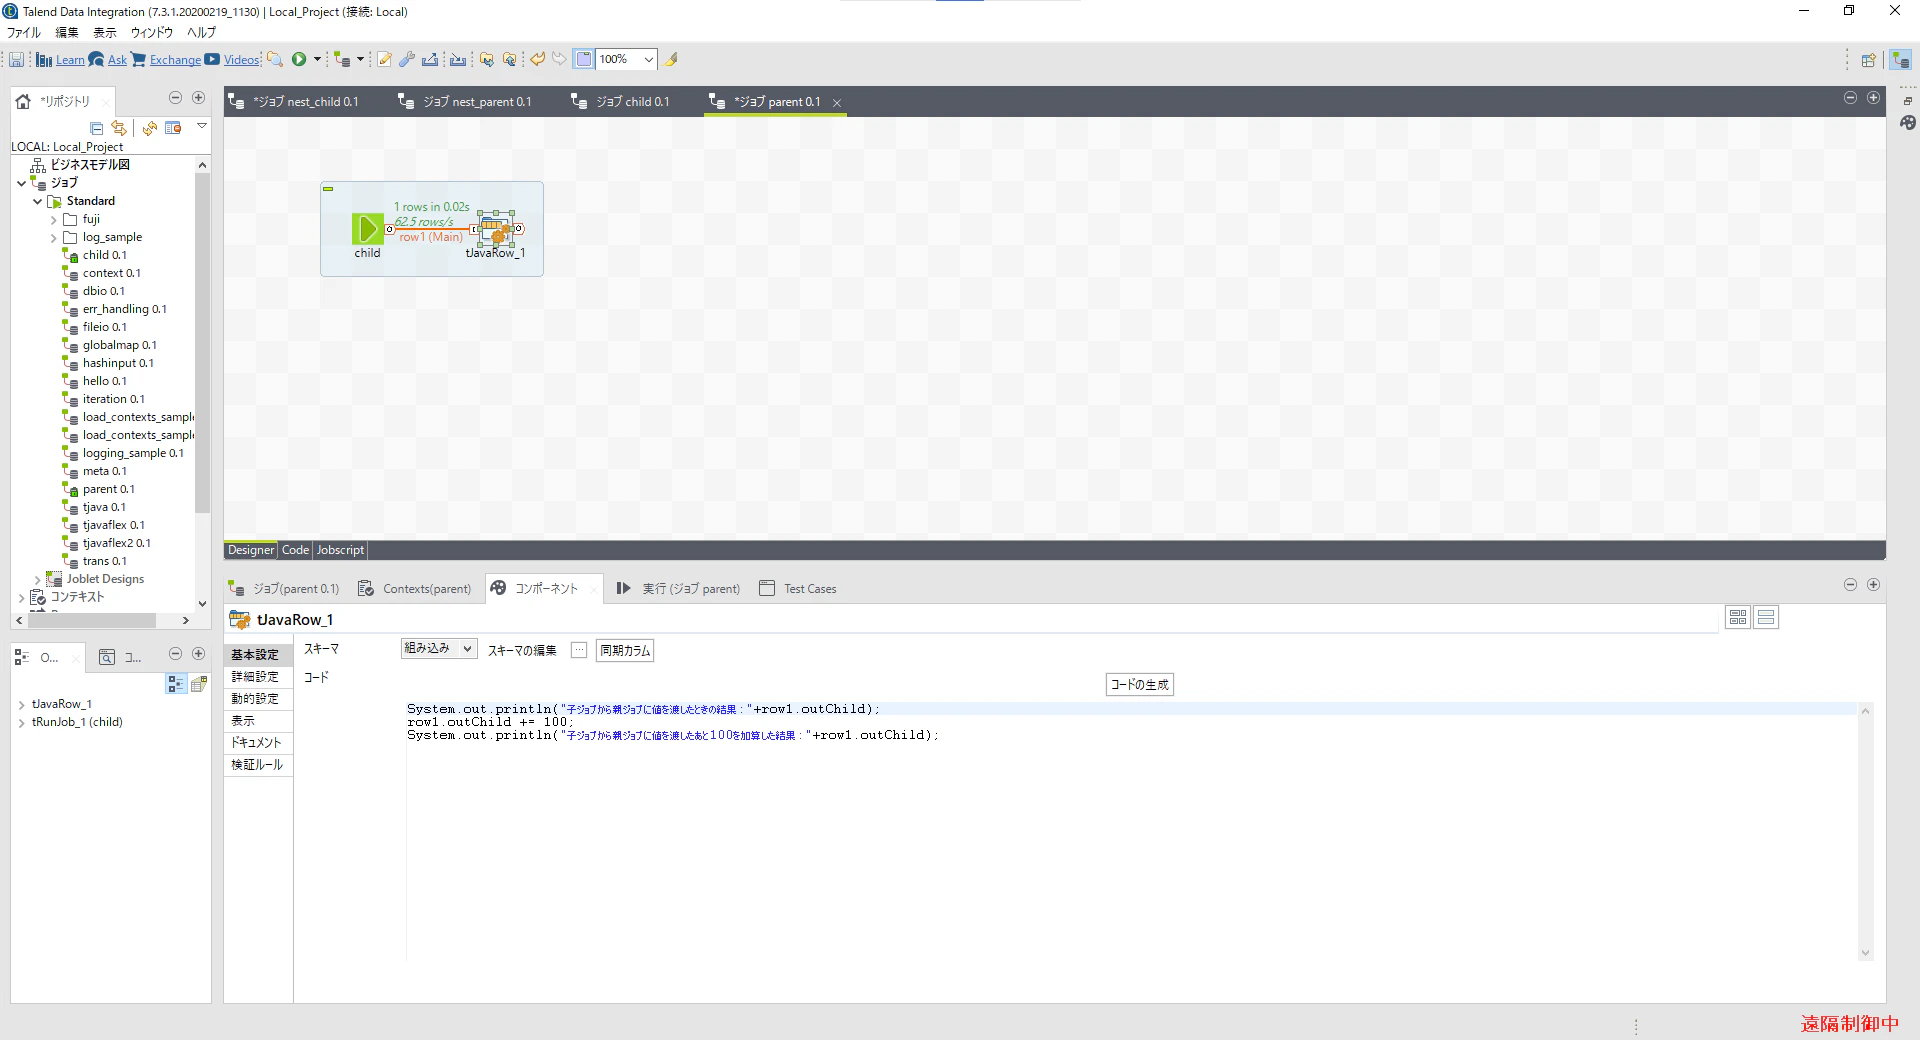Toggle the highlighted palette button beside the zoom box
The width and height of the screenshot is (1920, 1040).
click(x=584, y=59)
